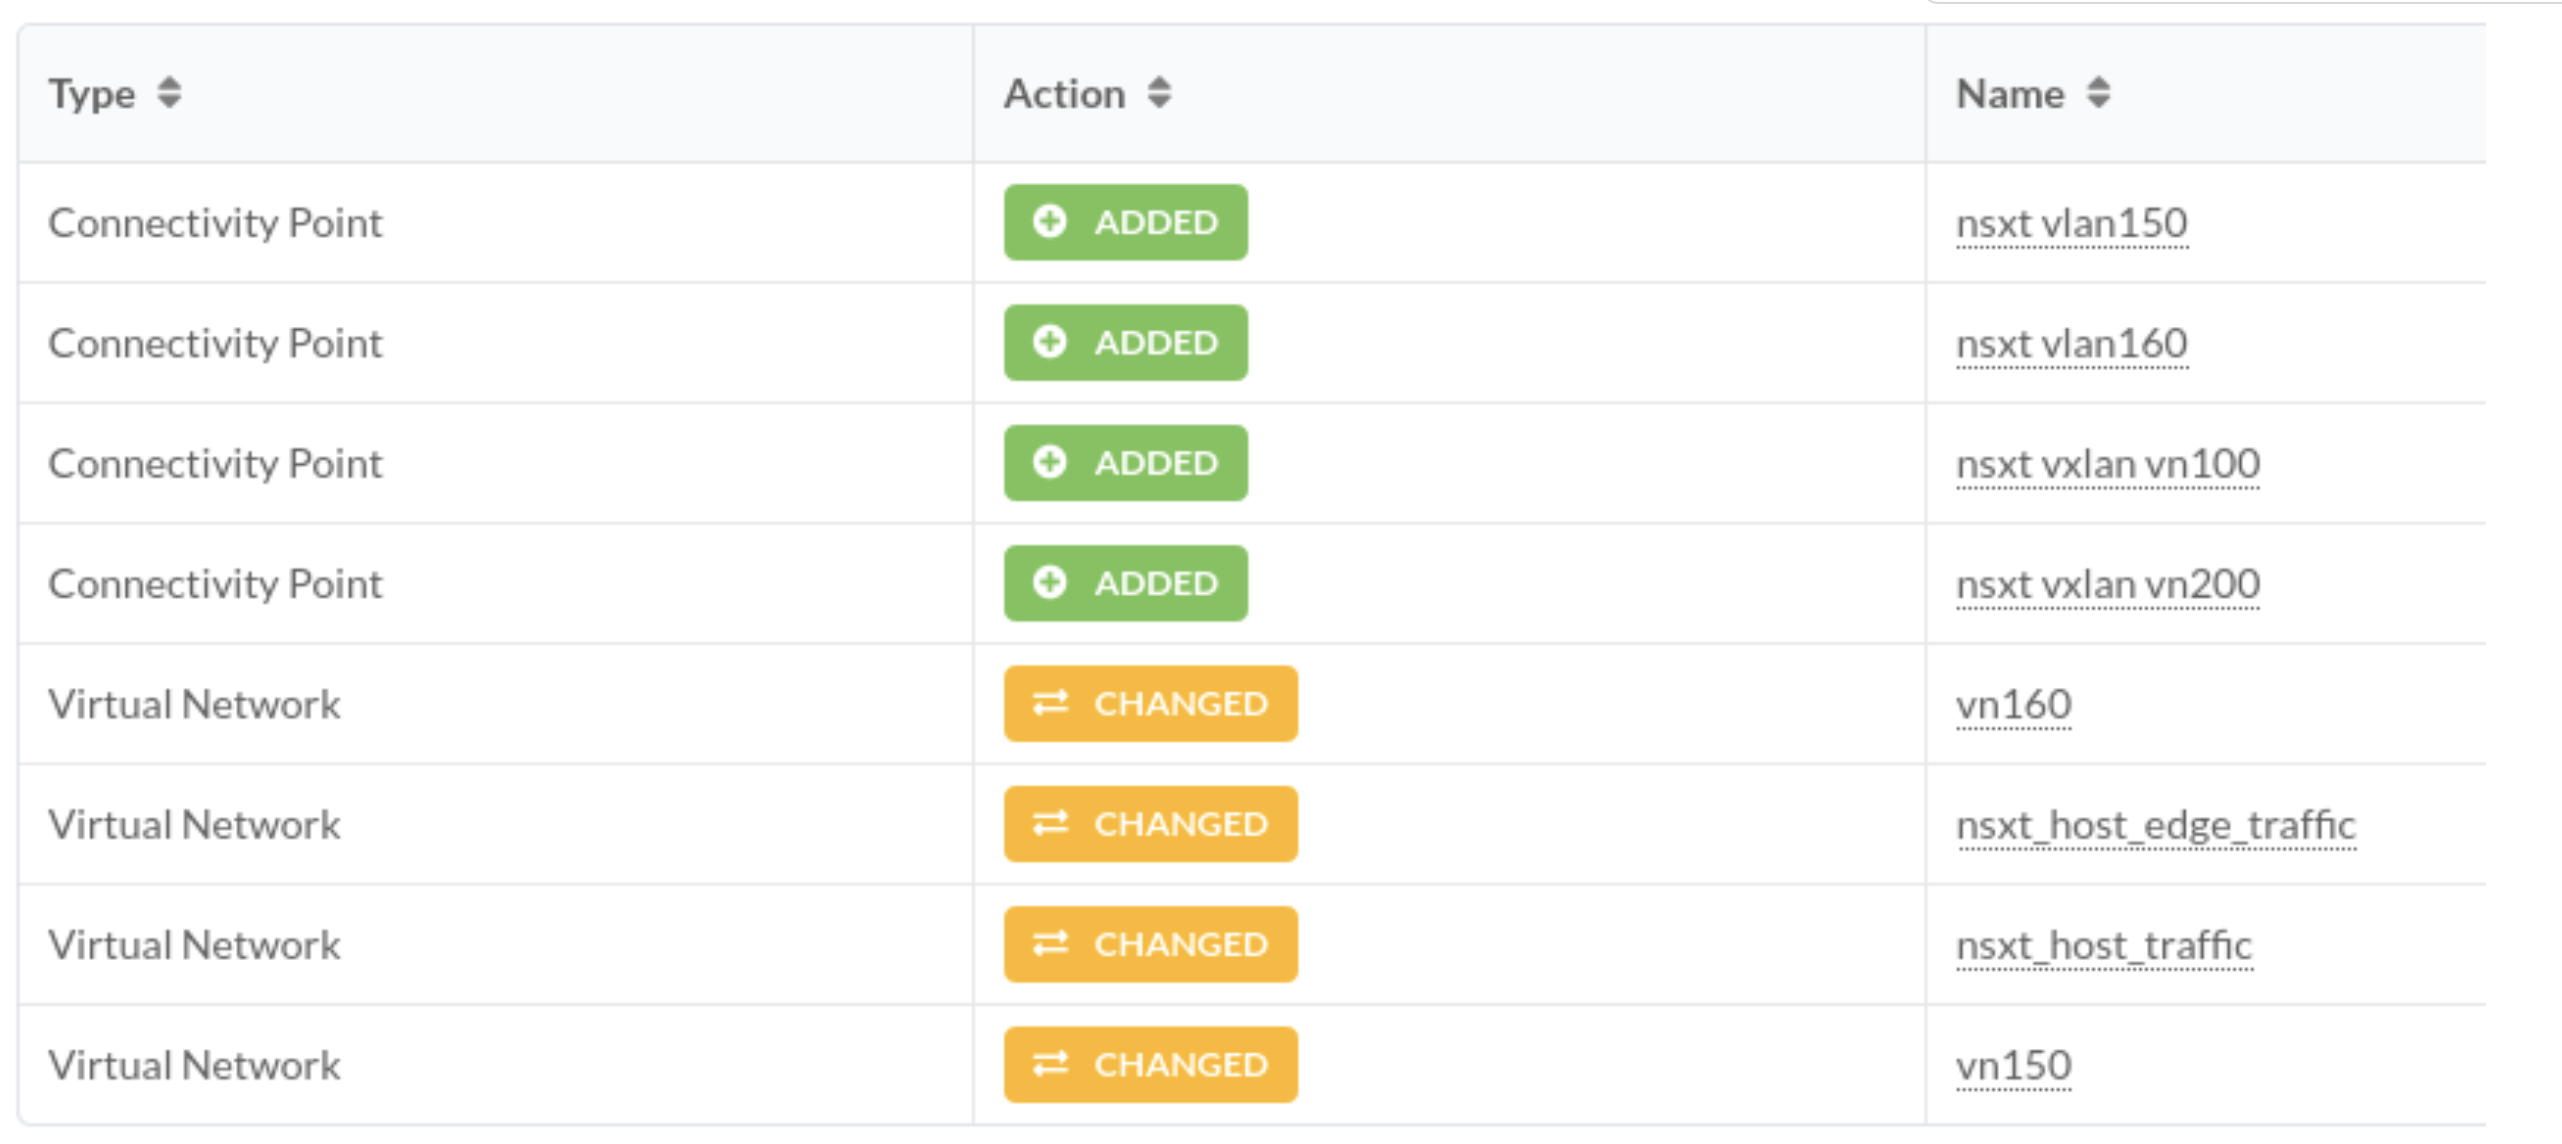The width and height of the screenshot is (2562, 1144).
Task: Click swap arrows icon for vn150 row
Action: point(1050,1064)
